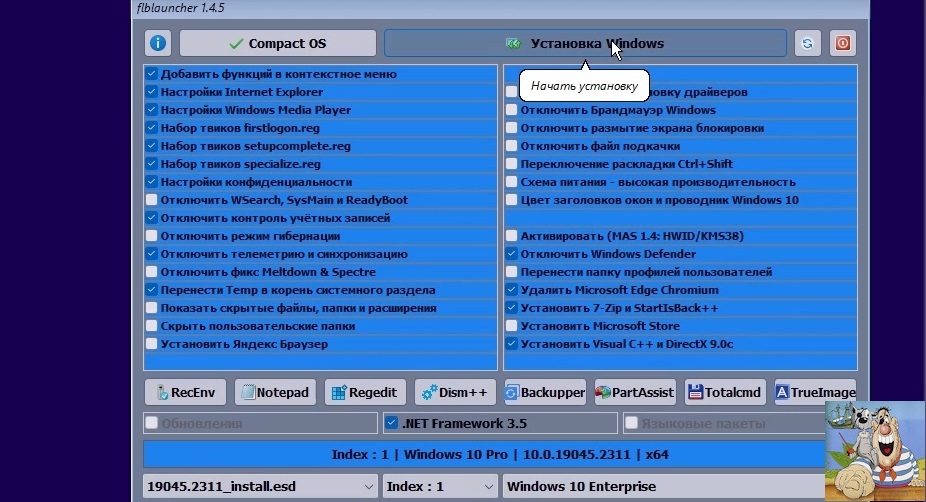926x502 pixels.
Task: Uncheck Настройки конфиденциальности
Action: tap(152, 182)
